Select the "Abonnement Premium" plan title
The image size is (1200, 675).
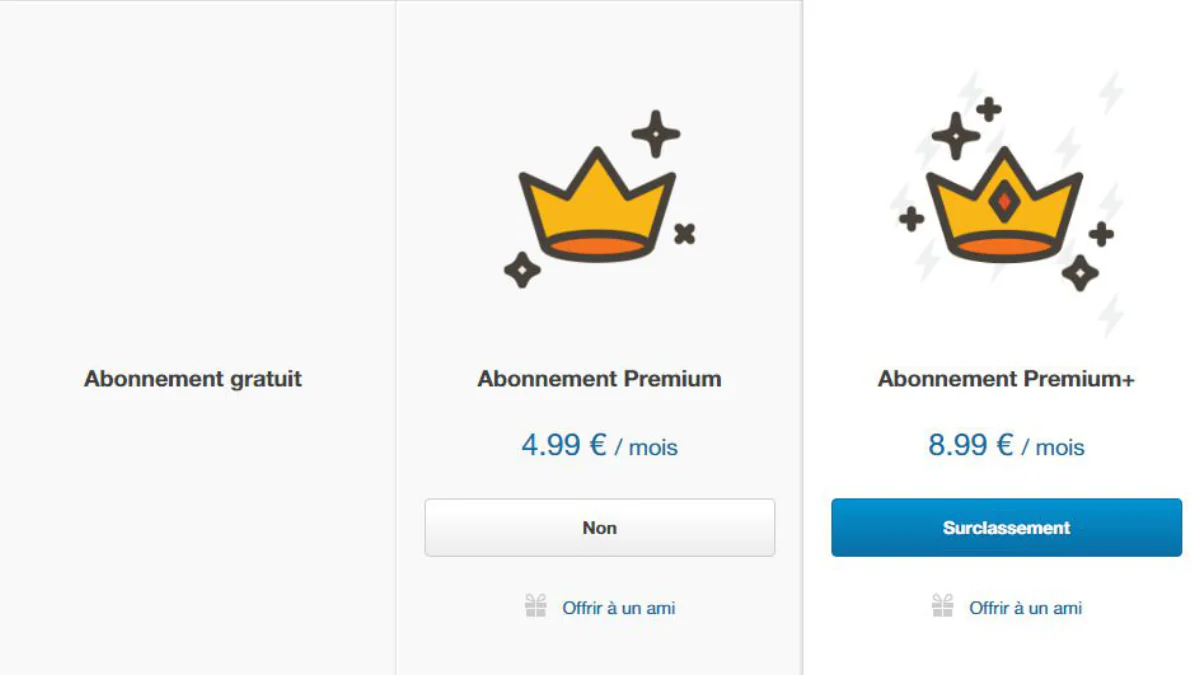[x=599, y=379]
